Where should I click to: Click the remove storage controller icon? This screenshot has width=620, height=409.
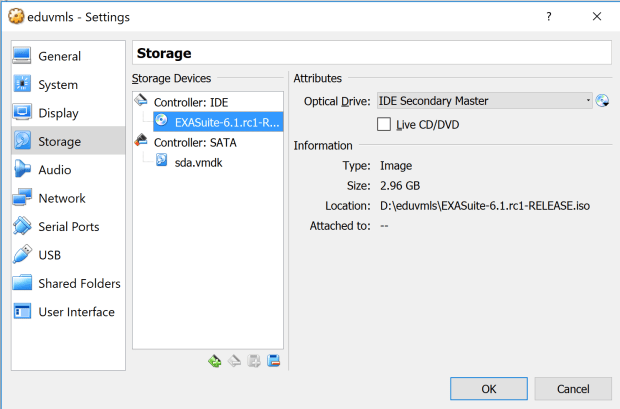(234, 360)
